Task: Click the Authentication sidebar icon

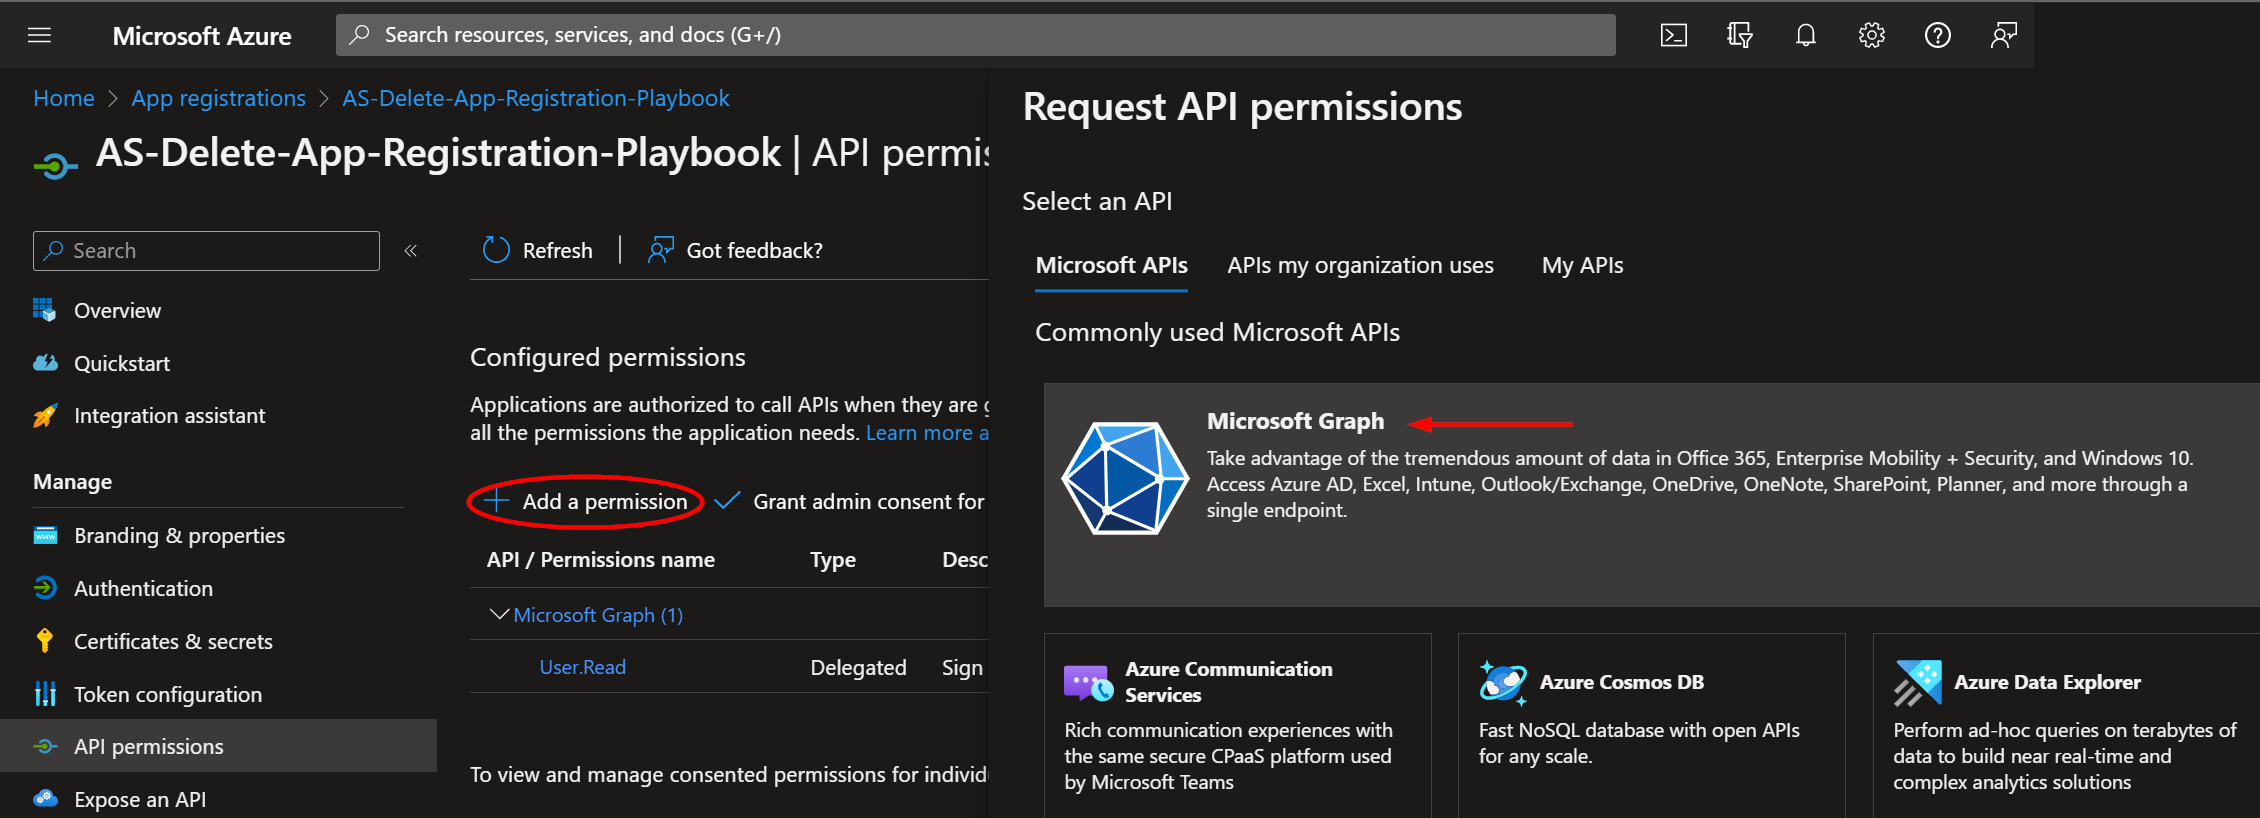Action: point(45,588)
